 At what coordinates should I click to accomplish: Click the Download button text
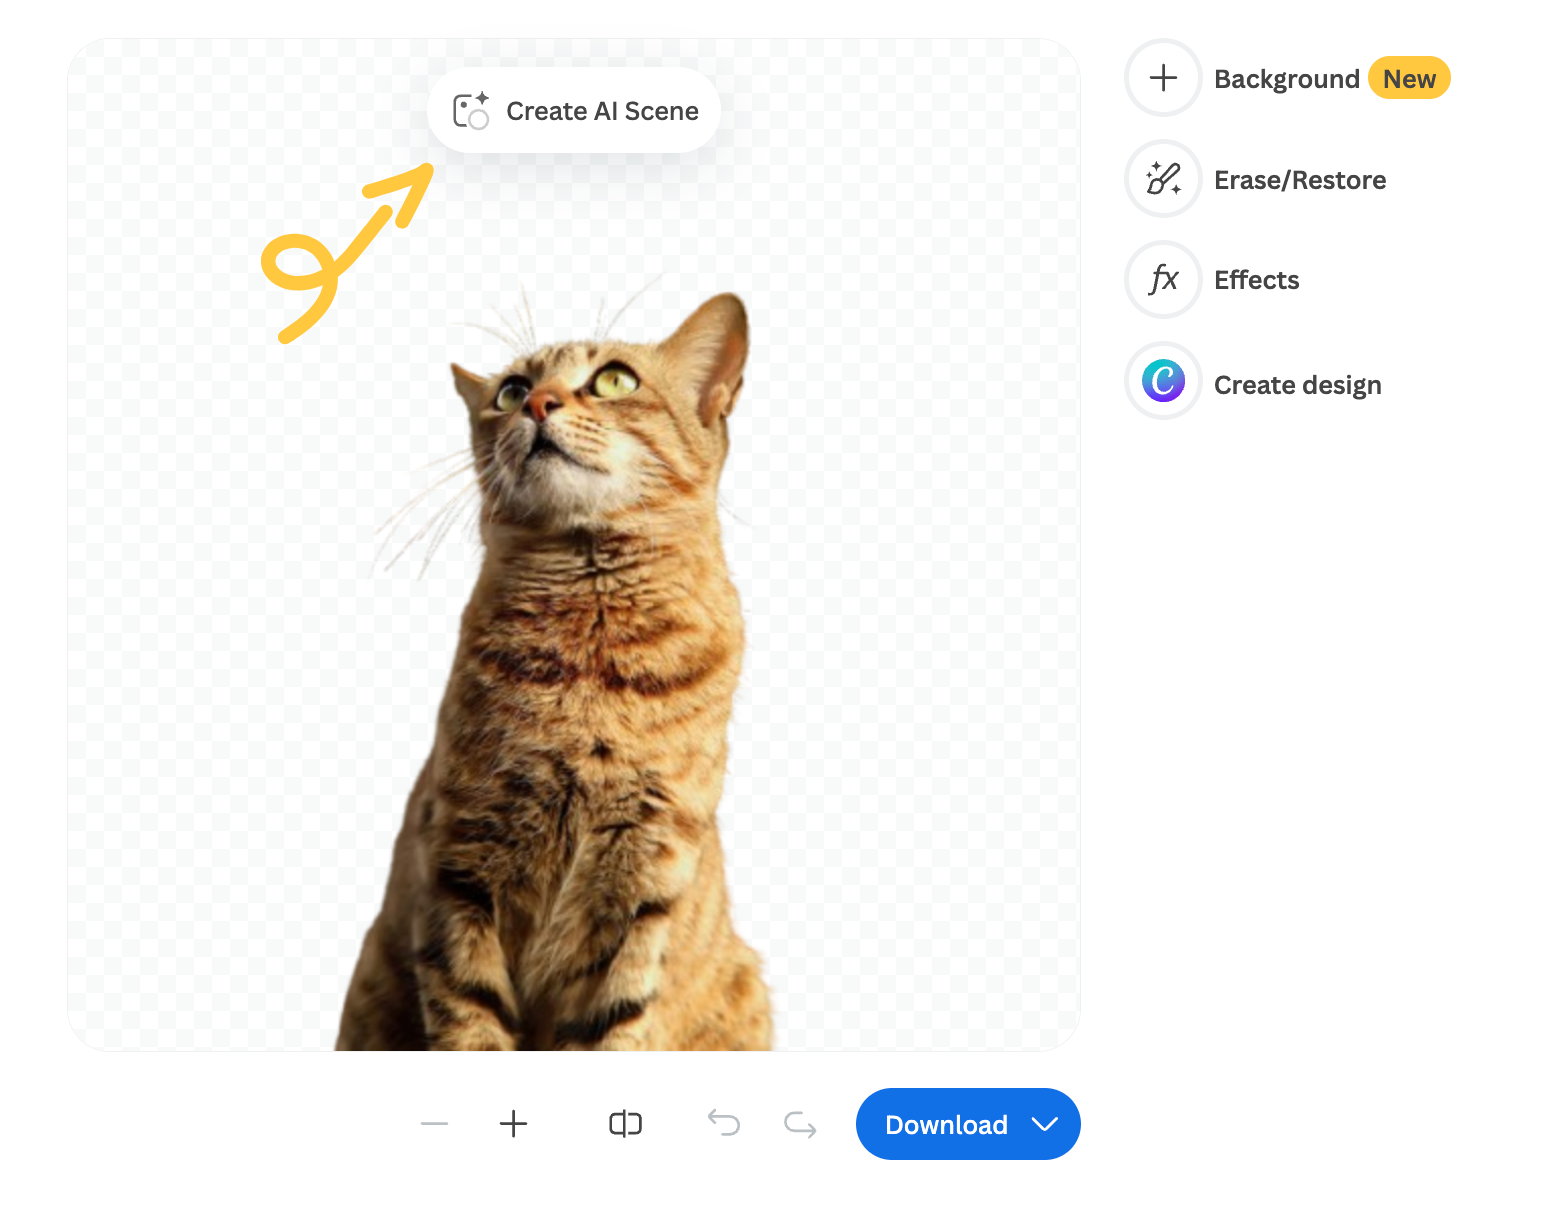click(946, 1125)
